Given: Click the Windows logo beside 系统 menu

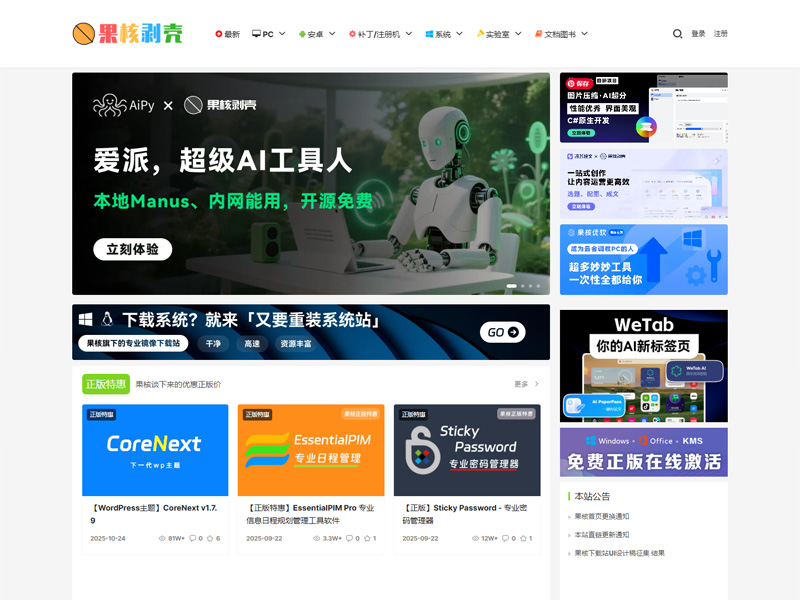Looking at the screenshot, I should point(428,33).
